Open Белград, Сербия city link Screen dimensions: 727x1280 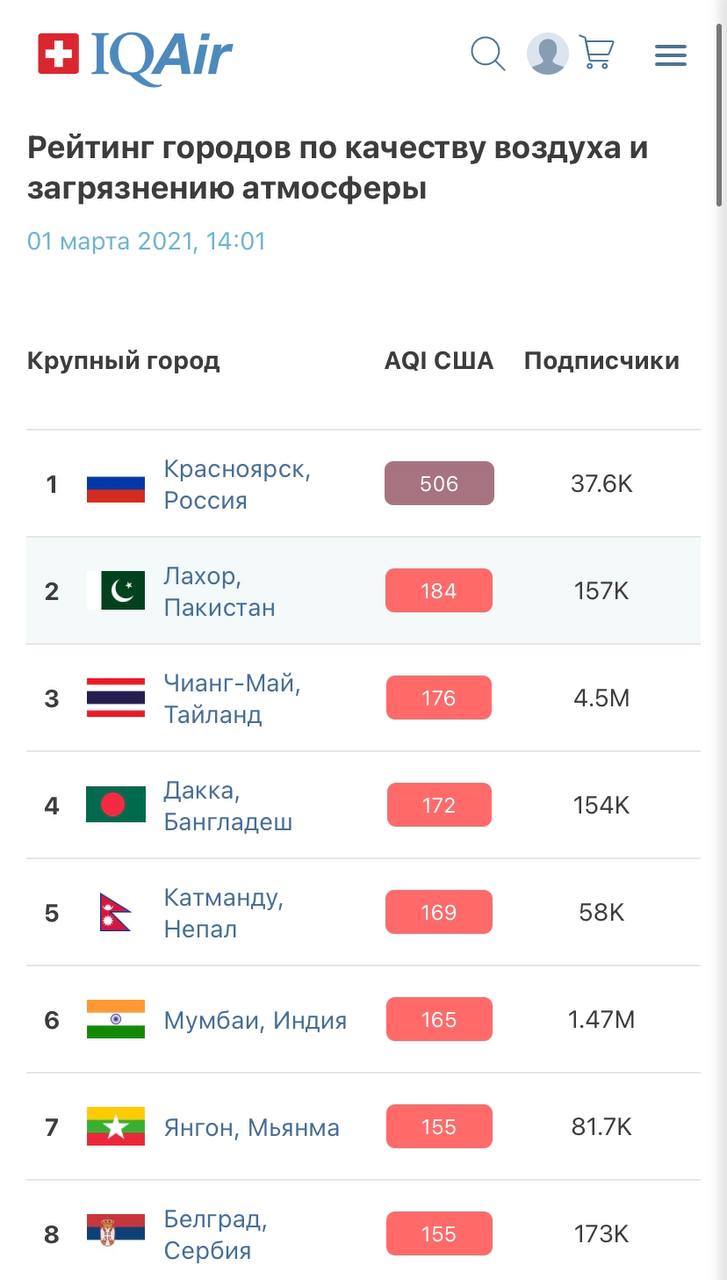point(215,1235)
